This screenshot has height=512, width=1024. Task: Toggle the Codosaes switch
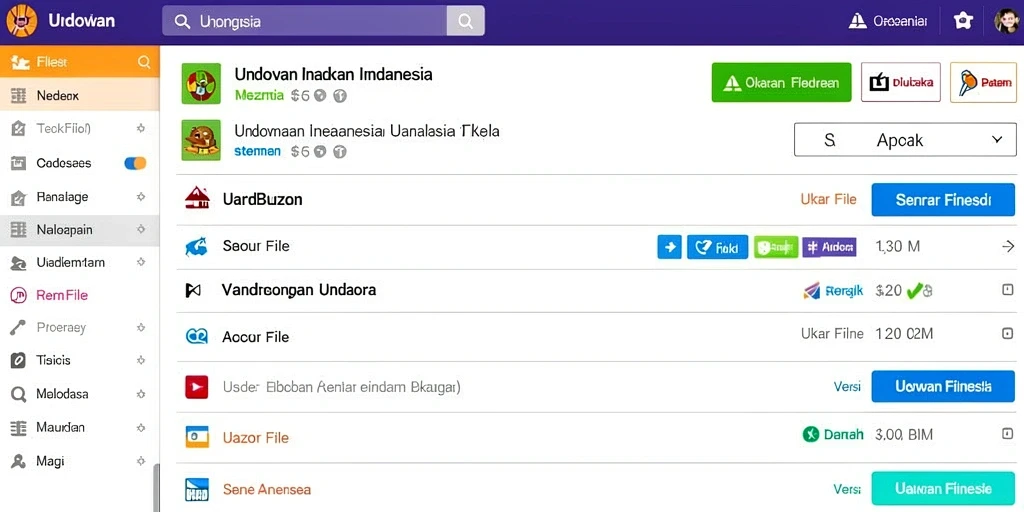tap(135, 163)
